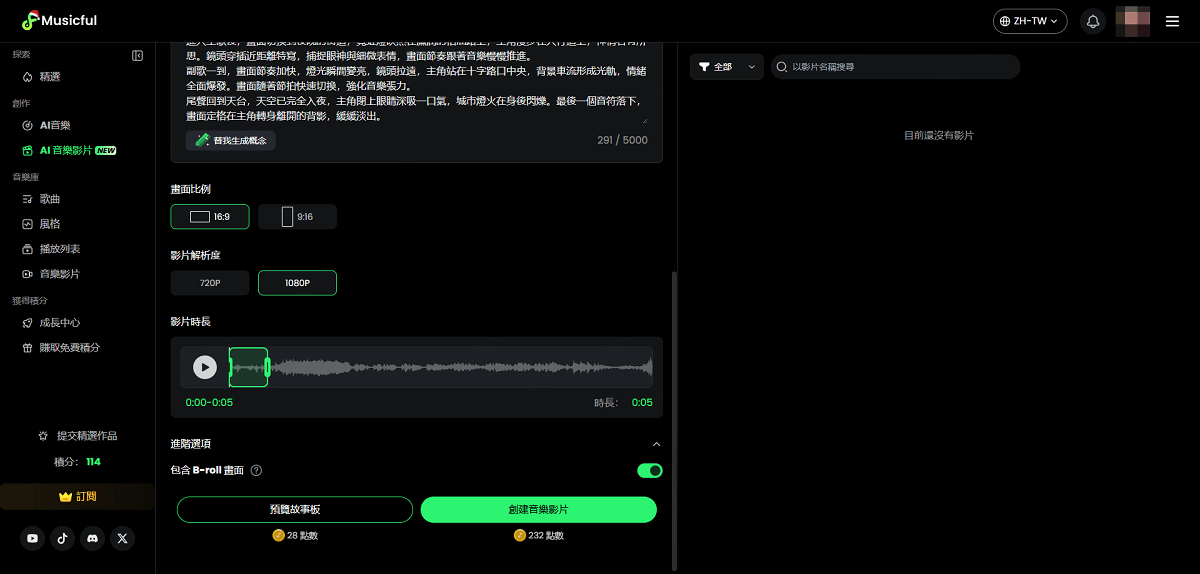Image resolution: width=1200 pixels, height=574 pixels.
Task: Open the 全部 filter dropdown
Action: (727, 67)
